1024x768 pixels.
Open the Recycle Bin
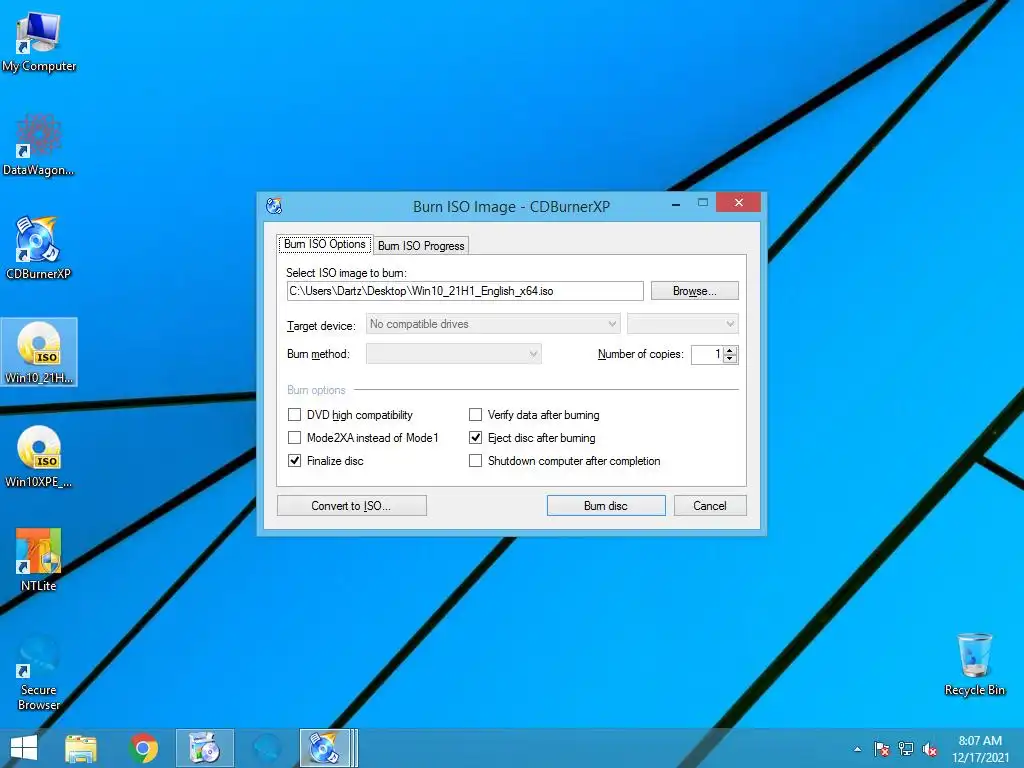(x=974, y=664)
